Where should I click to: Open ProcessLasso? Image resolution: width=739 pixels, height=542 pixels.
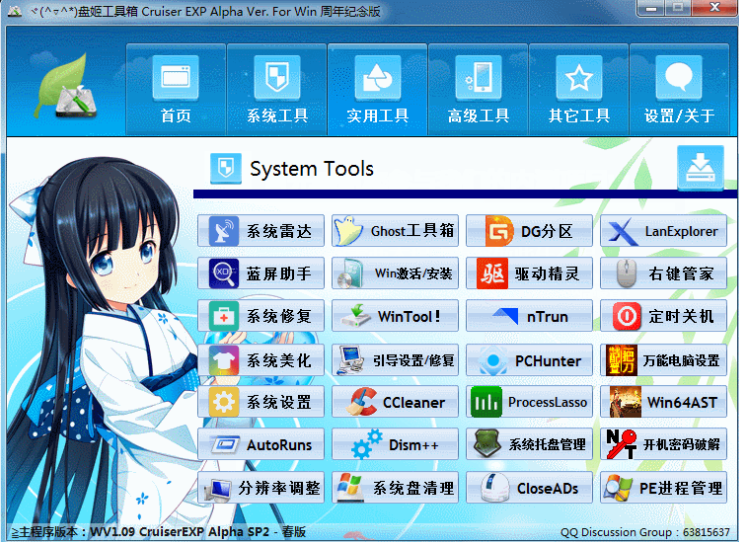529,402
